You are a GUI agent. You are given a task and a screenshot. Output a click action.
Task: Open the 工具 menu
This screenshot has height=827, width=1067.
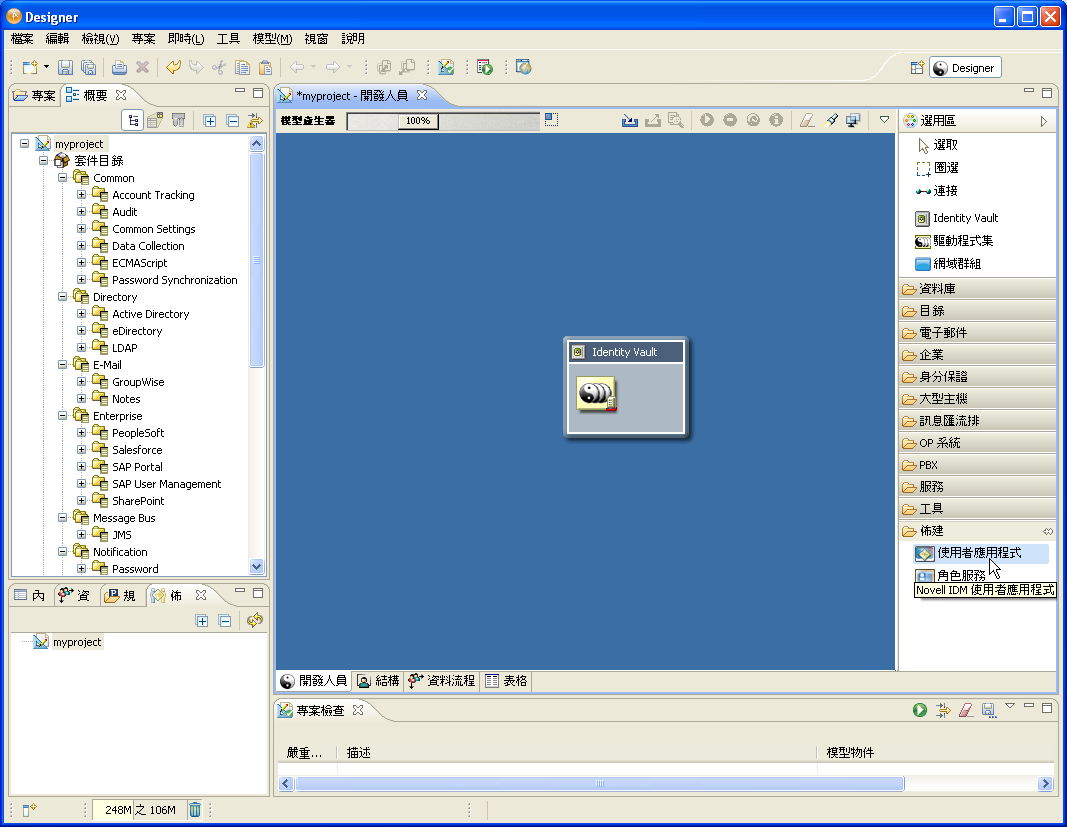tap(228, 39)
